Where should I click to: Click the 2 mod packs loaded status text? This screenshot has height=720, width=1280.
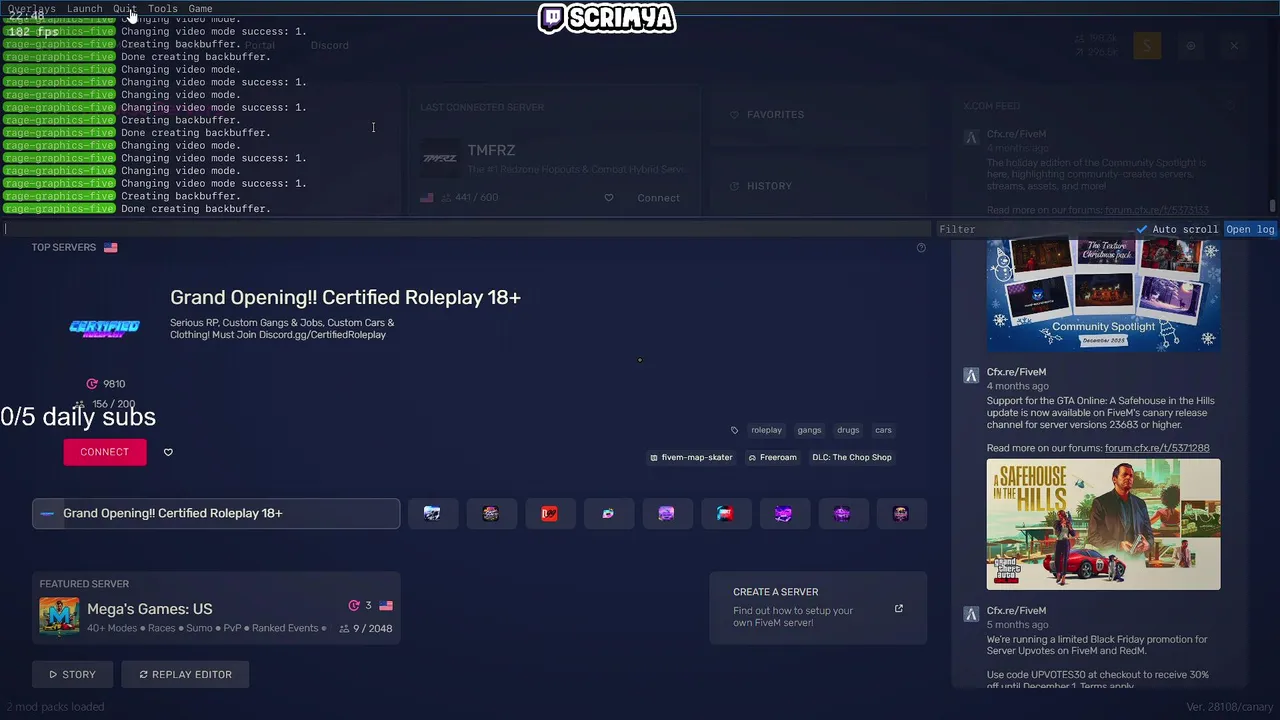[x=55, y=706]
